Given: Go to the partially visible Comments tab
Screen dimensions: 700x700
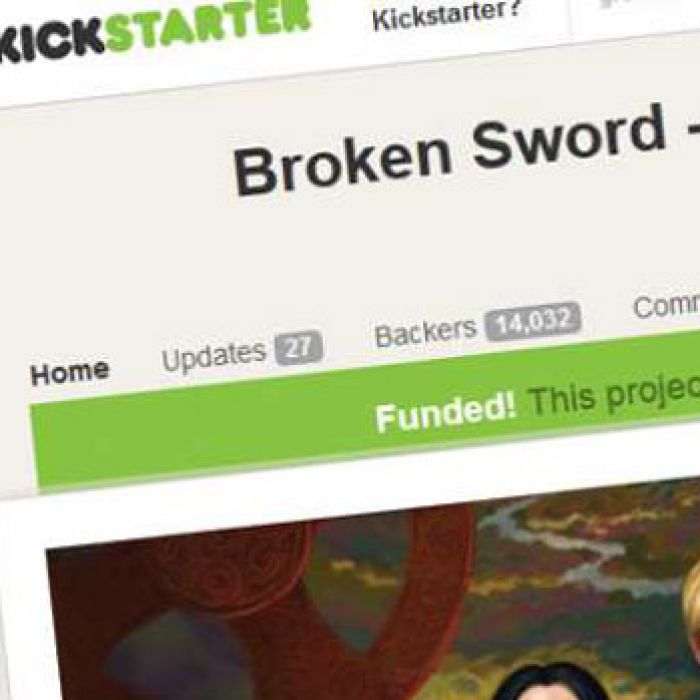Looking at the screenshot, I should click(x=666, y=305).
